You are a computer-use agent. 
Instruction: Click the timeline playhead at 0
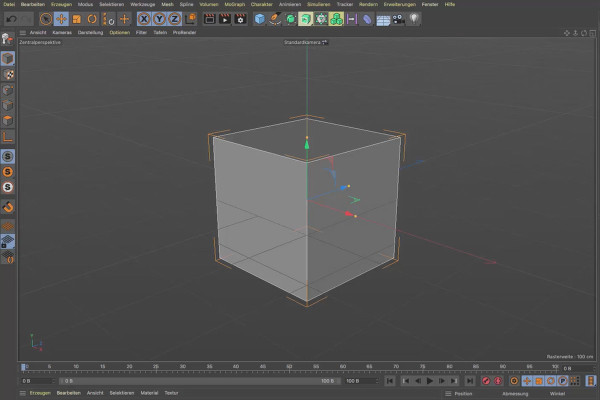pyautogui.click(x=23, y=368)
